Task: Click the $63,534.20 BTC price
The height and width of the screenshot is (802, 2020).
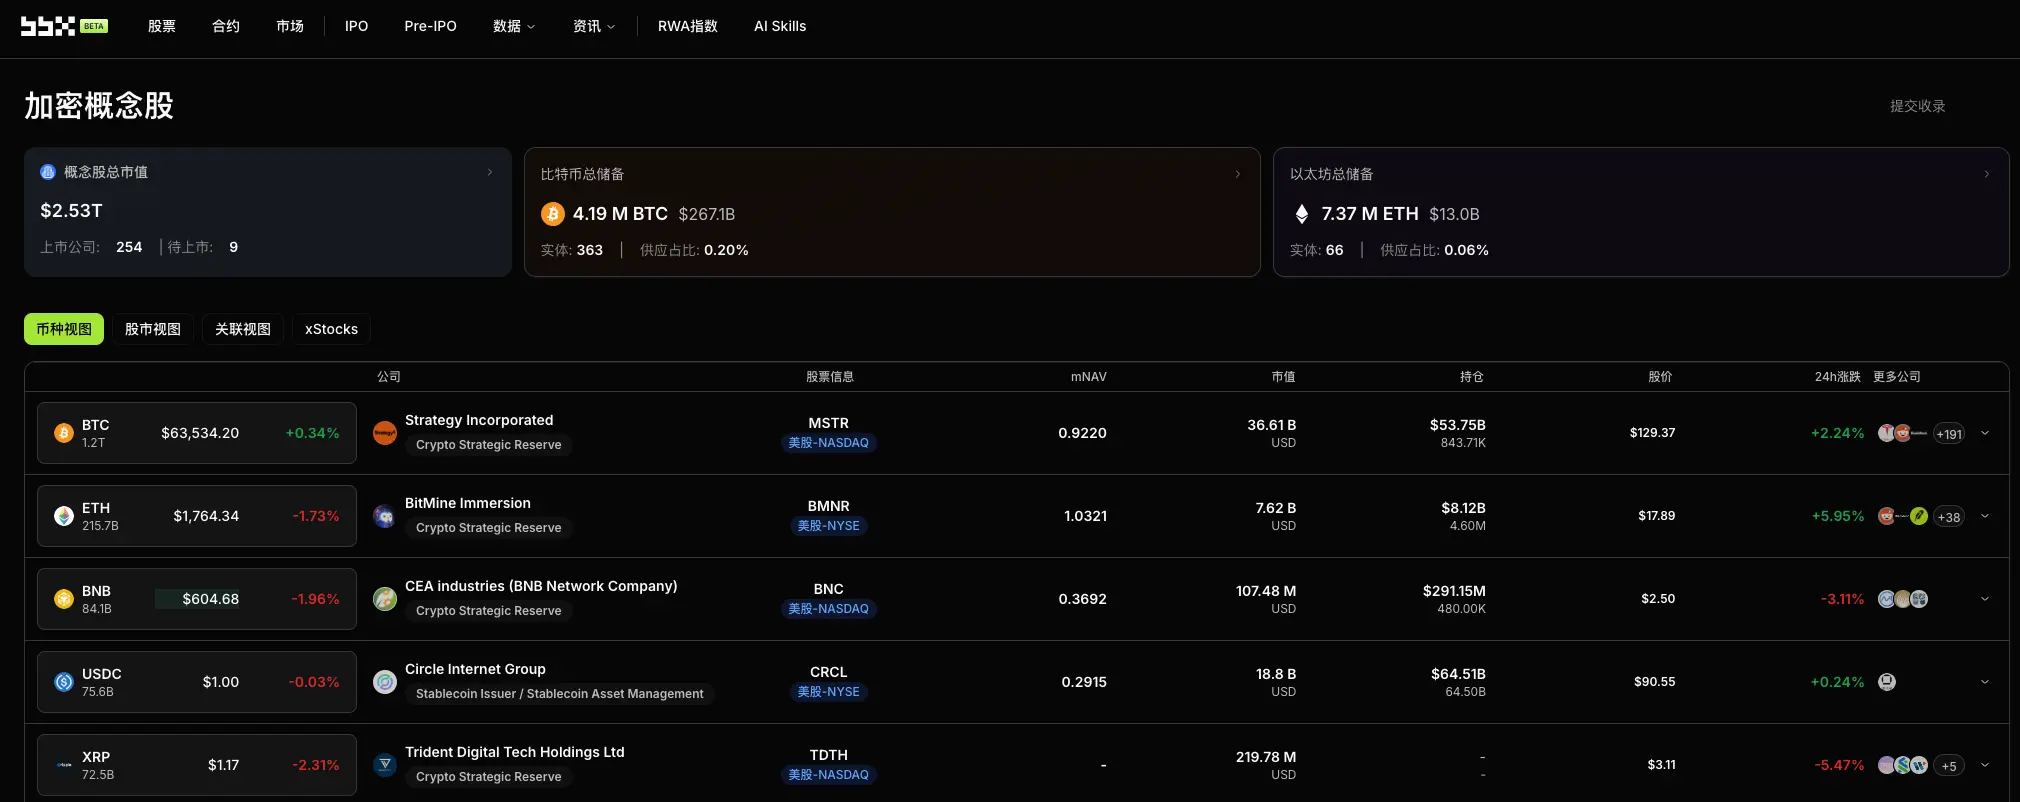Action: 200,433
